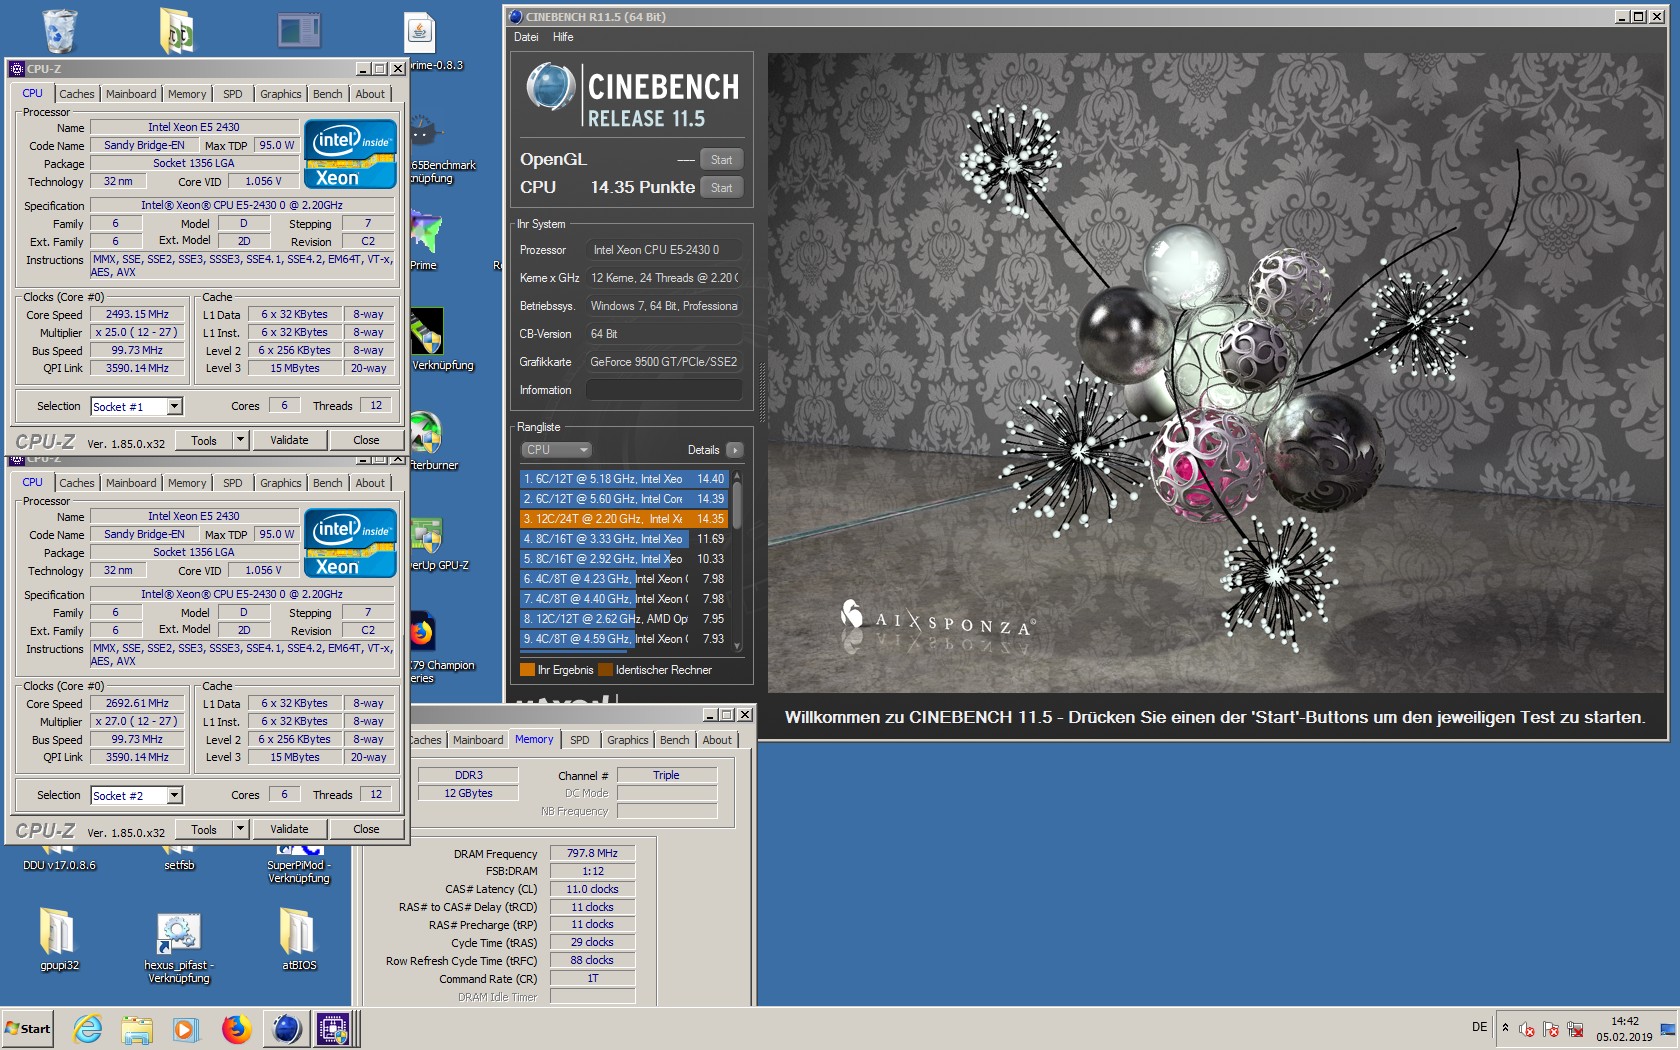
Task: Show hidden tray icons arrow
Action: [x=1505, y=1027]
